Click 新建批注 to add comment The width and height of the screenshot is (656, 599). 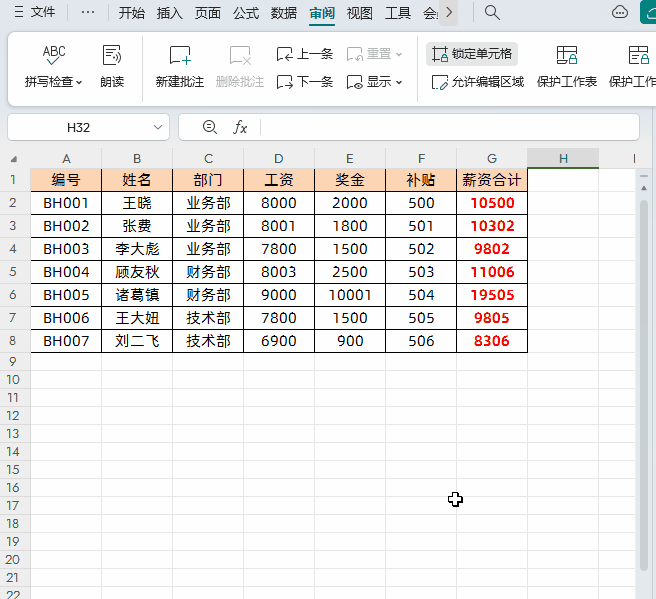[x=180, y=67]
